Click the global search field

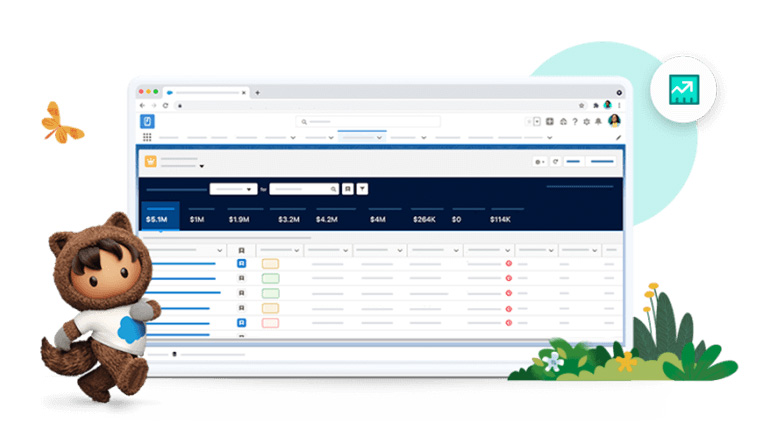pos(370,121)
